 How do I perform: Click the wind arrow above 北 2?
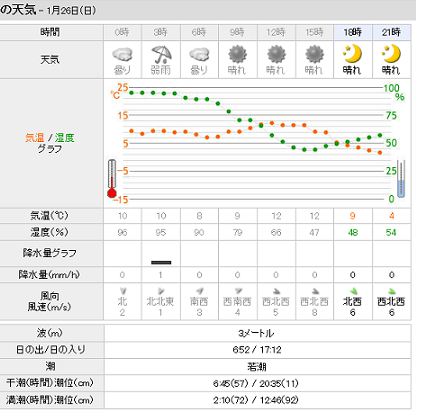122,291
